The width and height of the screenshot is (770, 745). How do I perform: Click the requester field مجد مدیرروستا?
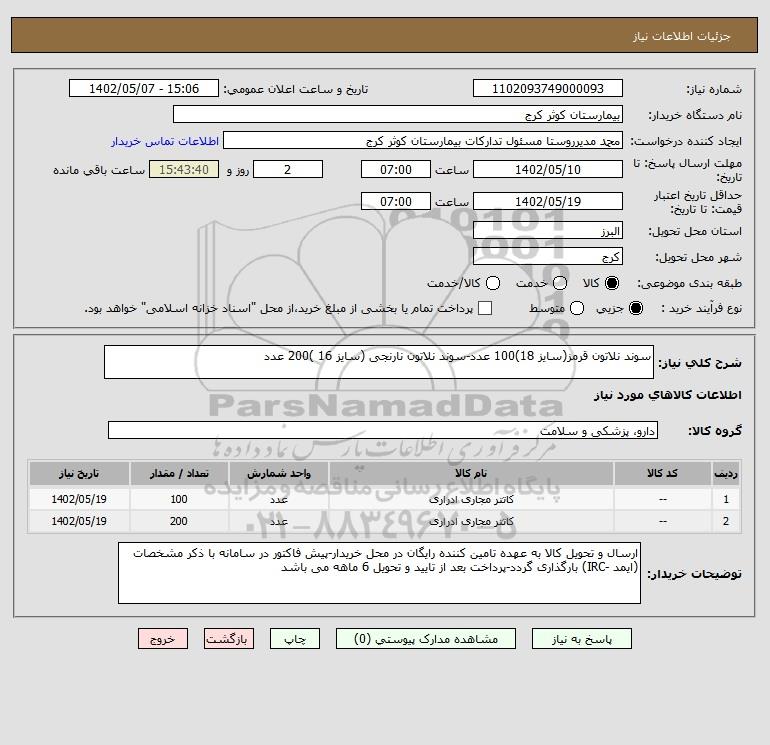coord(423,140)
